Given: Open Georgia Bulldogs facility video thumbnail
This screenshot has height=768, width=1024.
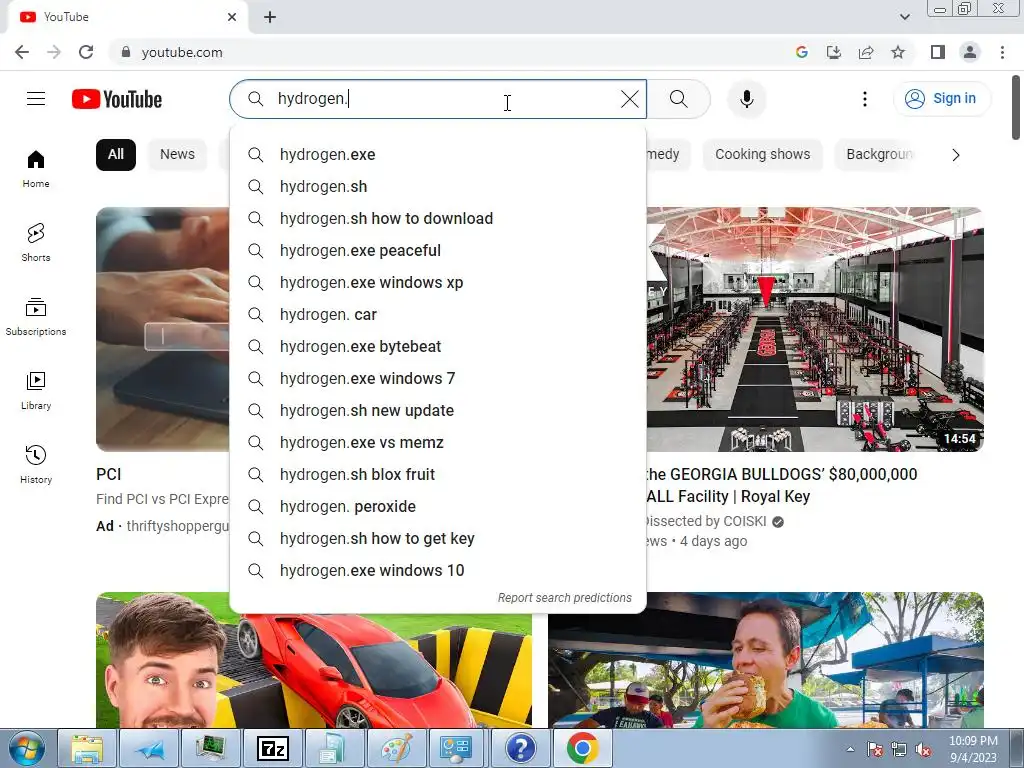Looking at the screenshot, I should [x=815, y=329].
